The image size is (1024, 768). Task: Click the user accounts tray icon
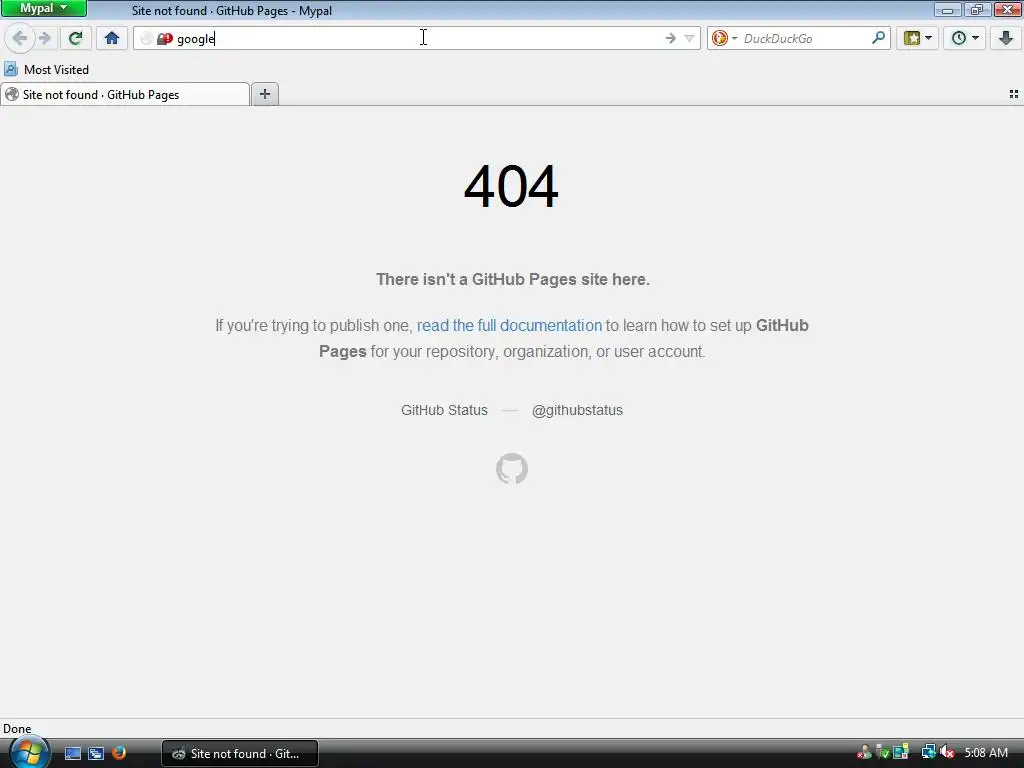click(x=864, y=752)
